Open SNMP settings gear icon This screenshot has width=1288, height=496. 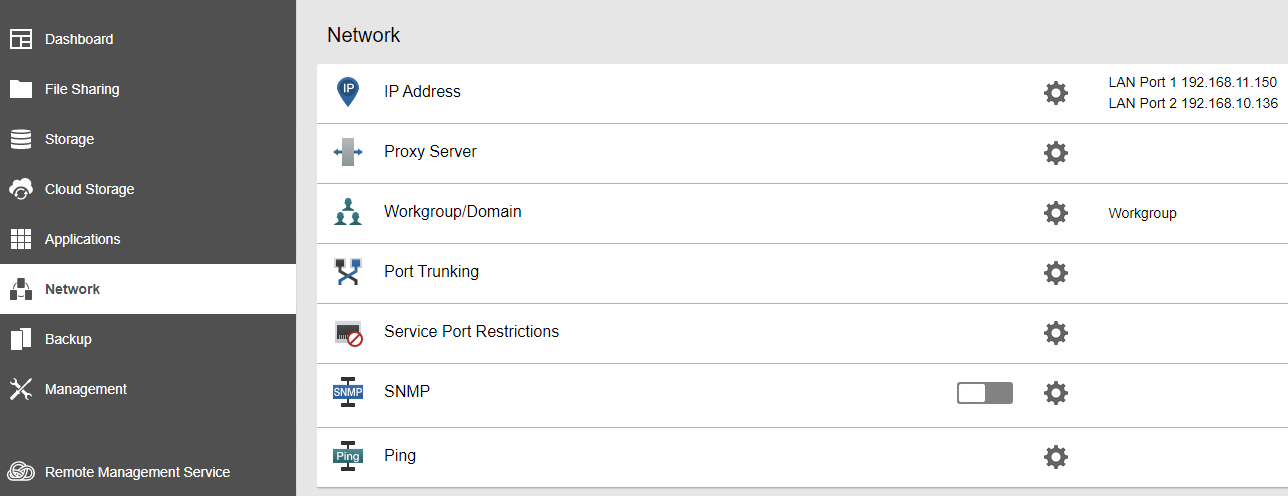[x=1055, y=393]
